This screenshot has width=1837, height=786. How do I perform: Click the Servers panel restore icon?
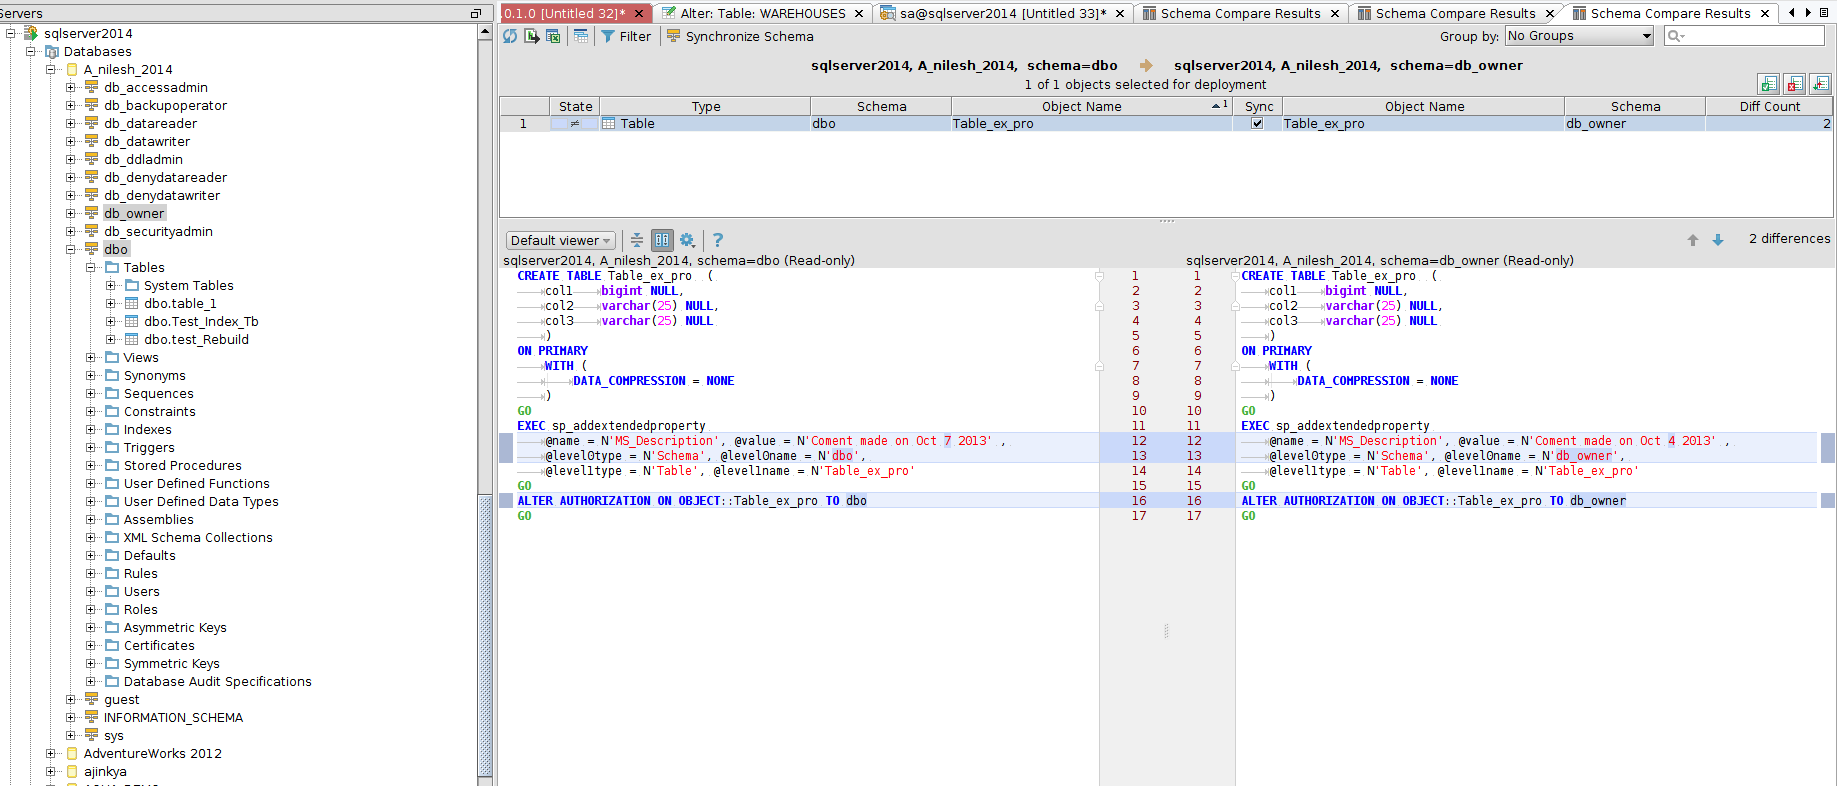(476, 13)
